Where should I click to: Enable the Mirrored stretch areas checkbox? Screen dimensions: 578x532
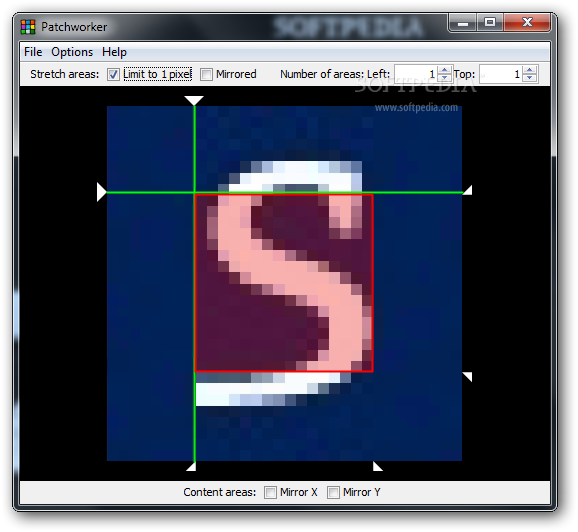pyautogui.click(x=206, y=74)
